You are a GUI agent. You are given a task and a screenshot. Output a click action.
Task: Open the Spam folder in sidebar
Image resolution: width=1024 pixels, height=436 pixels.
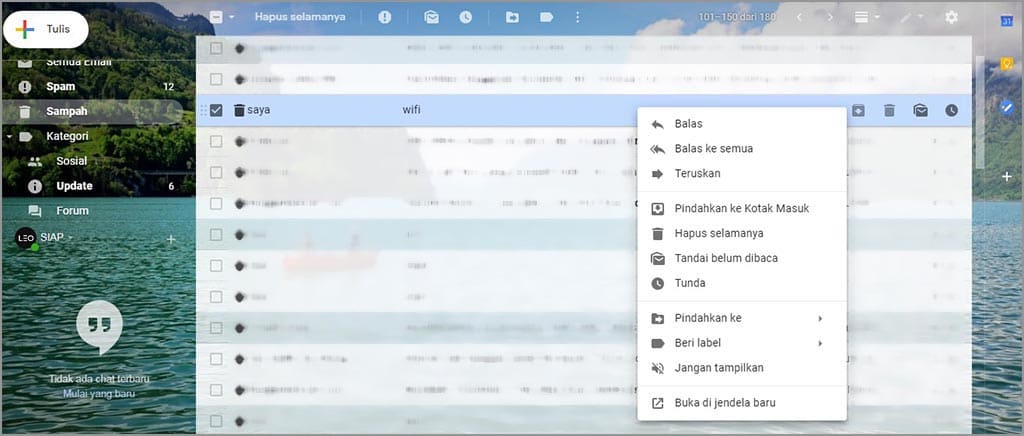[60, 87]
